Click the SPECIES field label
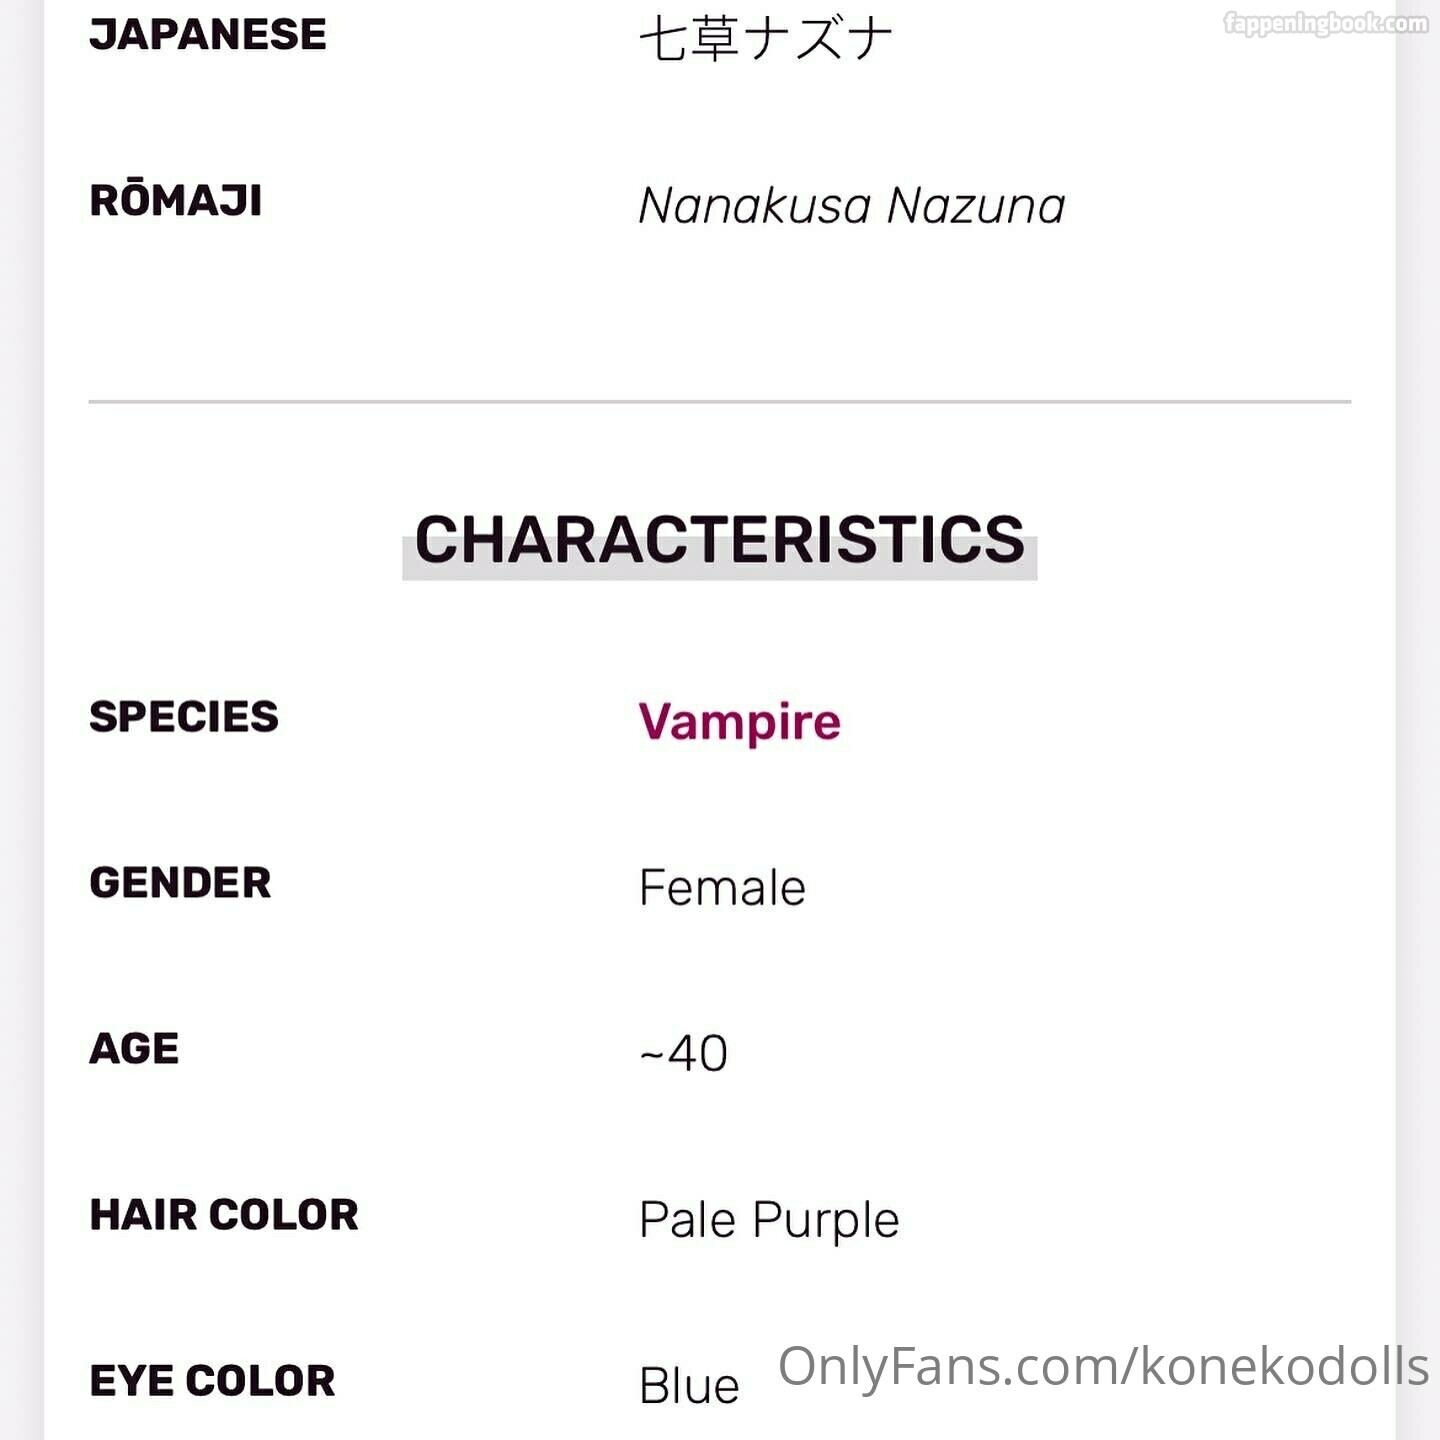This screenshot has width=1440, height=1440. point(184,716)
